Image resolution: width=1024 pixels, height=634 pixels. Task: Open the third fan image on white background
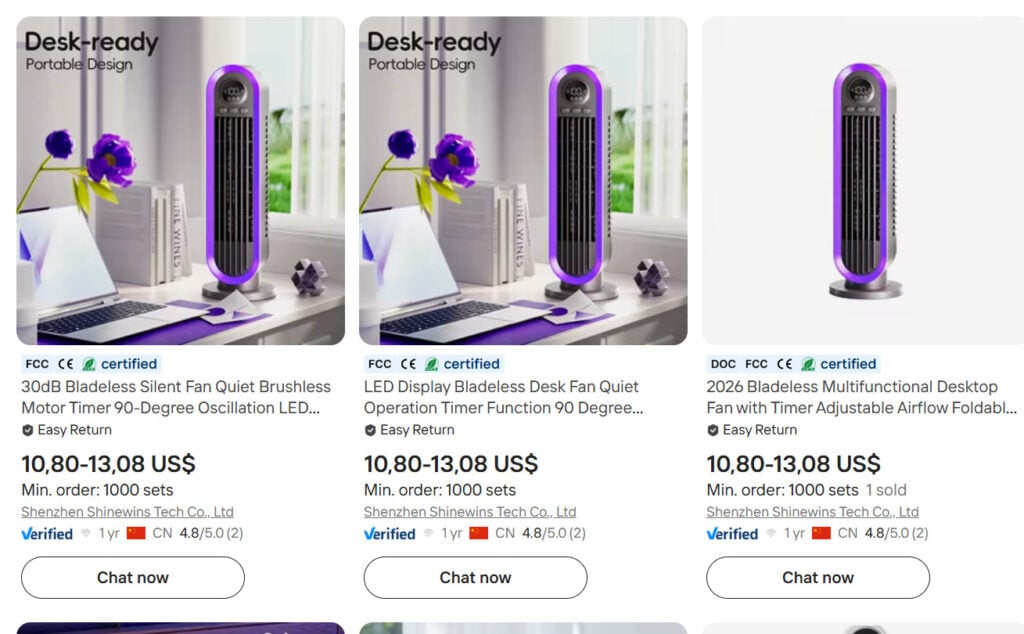863,180
